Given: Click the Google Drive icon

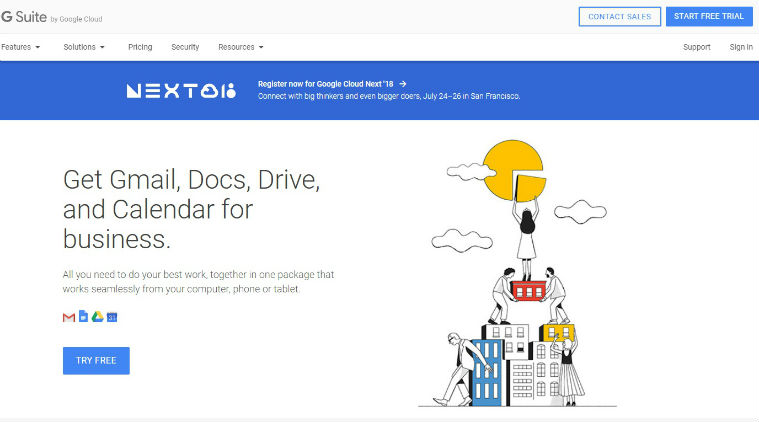Looking at the screenshot, I should click(98, 317).
